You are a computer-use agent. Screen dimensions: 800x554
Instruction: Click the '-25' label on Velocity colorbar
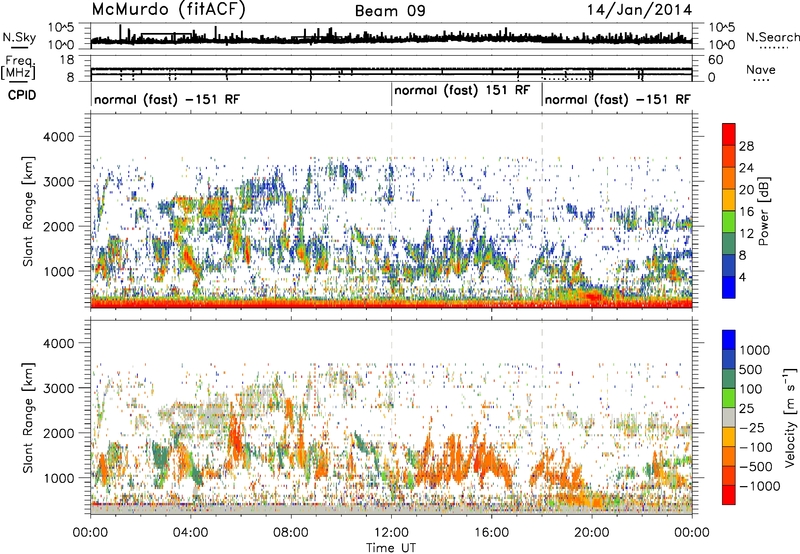coord(754,427)
